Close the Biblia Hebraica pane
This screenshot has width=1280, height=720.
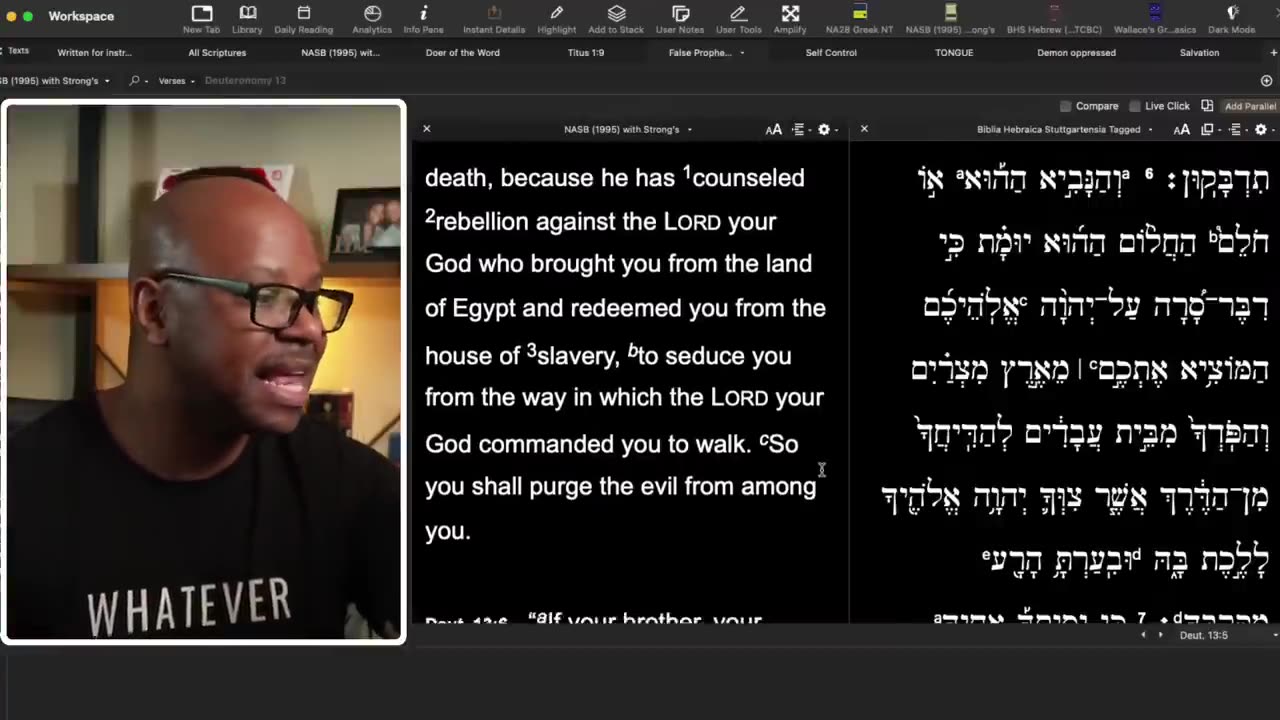click(x=864, y=129)
